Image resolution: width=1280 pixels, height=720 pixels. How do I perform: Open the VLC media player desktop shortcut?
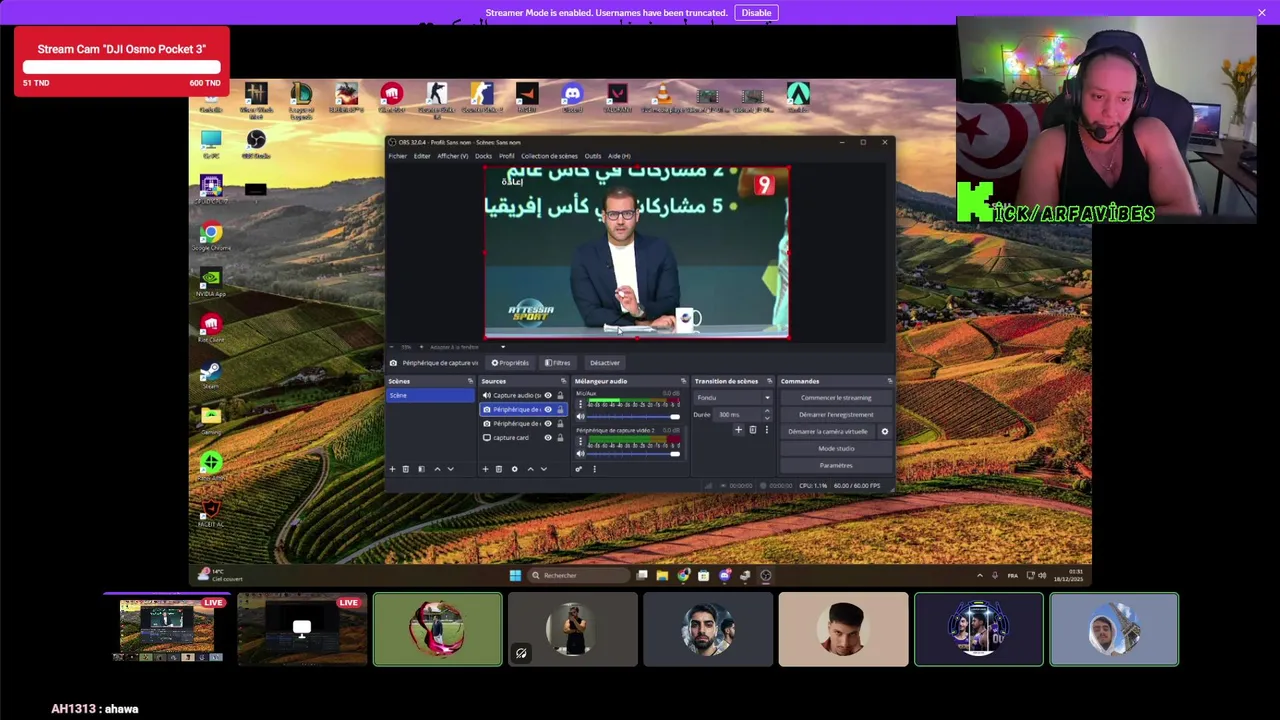coord(662,97)
